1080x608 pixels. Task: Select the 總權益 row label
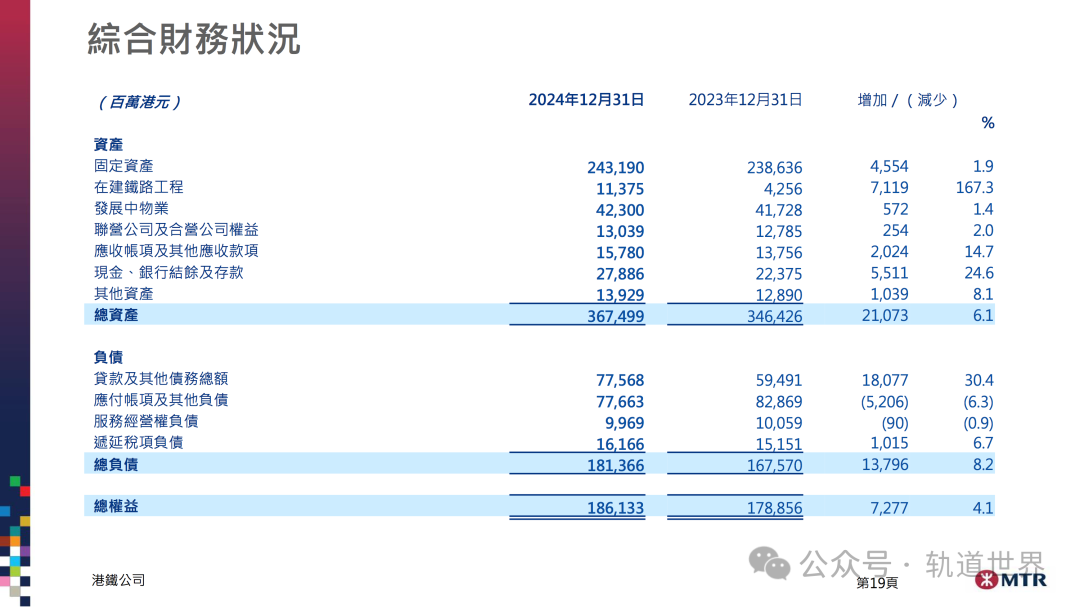(116, 507)
